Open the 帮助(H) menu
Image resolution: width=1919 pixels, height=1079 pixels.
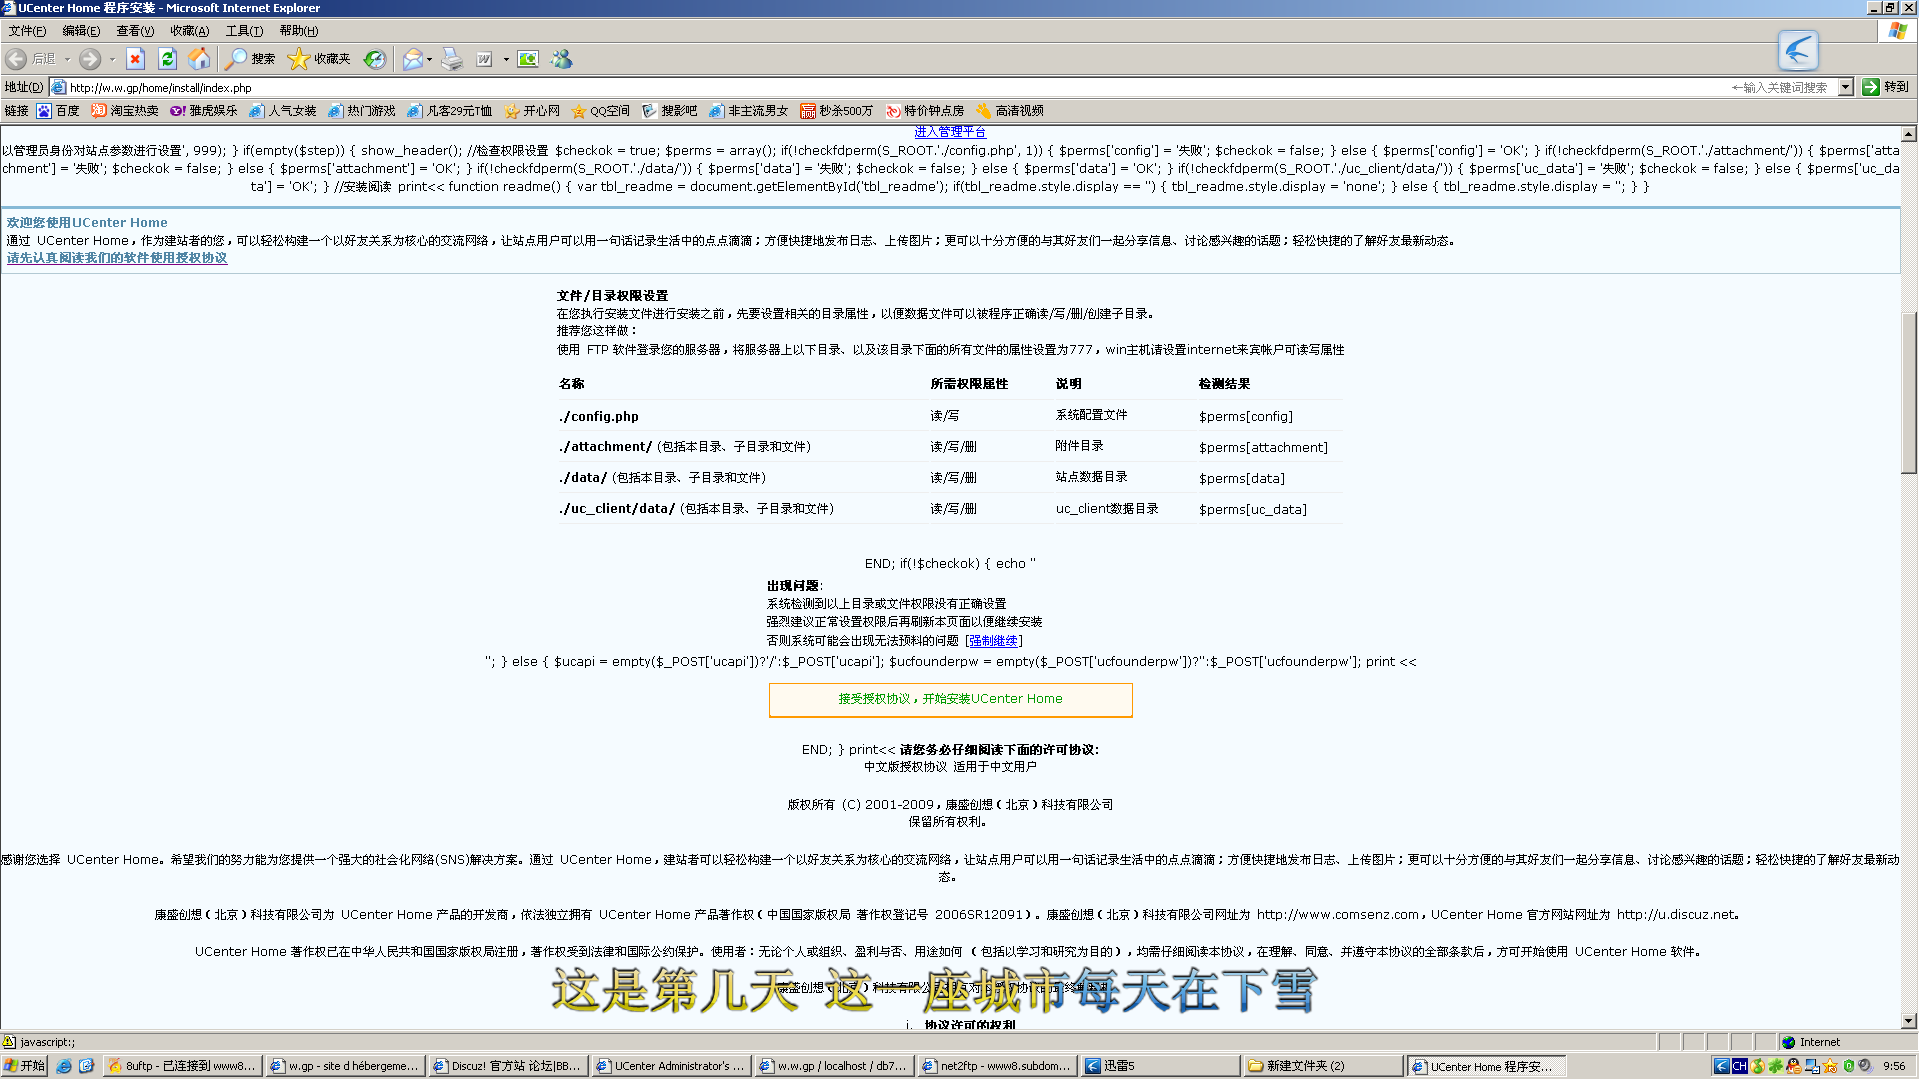[x=298, y=31]
